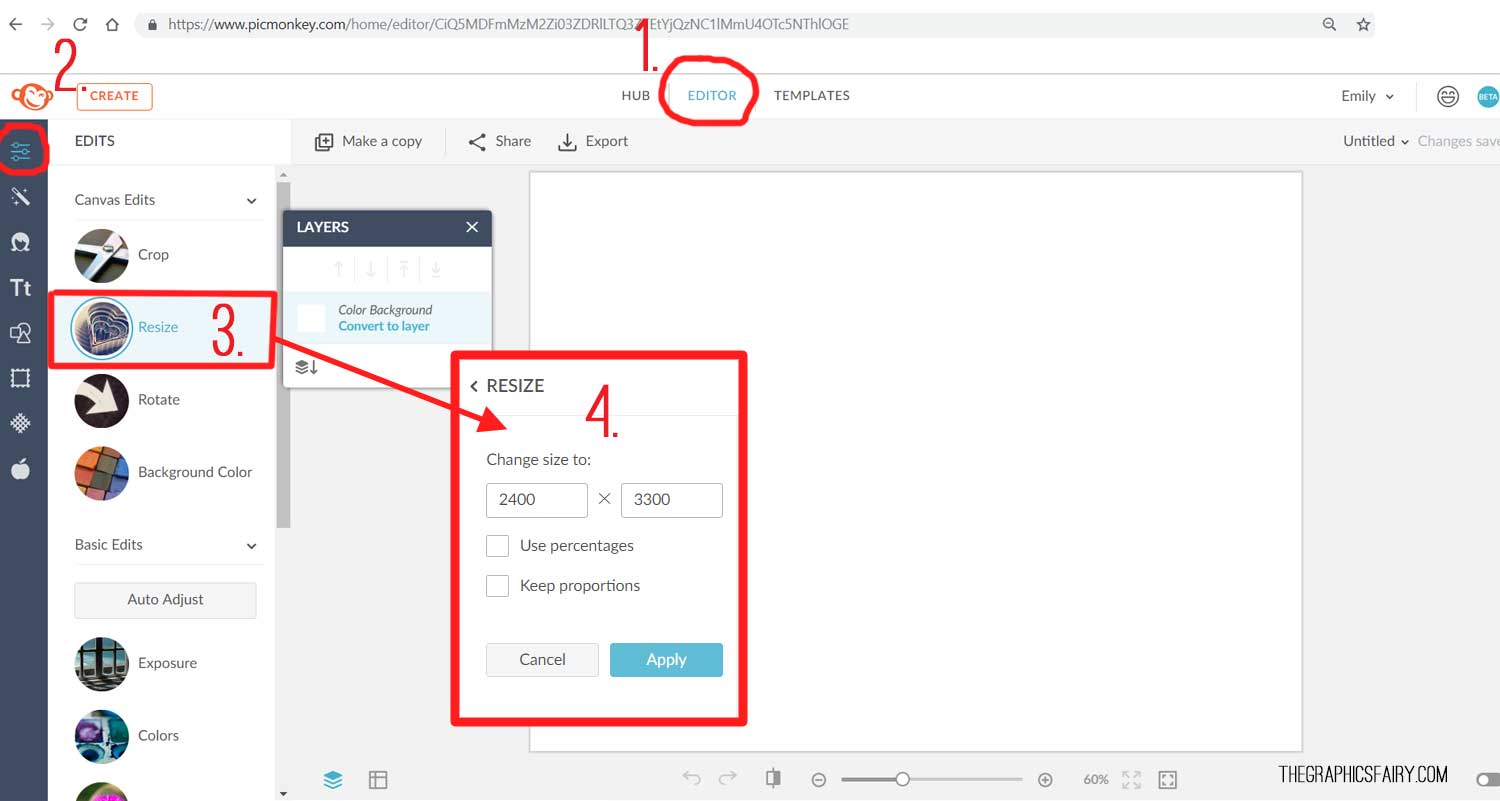Click the Auto Adjust button

pos(165,600)
